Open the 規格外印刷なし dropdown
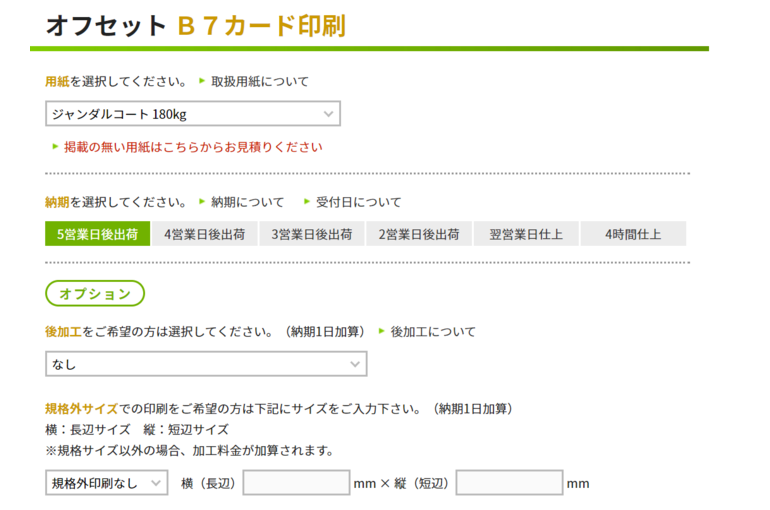This screenshot has width=770, height=510. click(x=107, y=483)
